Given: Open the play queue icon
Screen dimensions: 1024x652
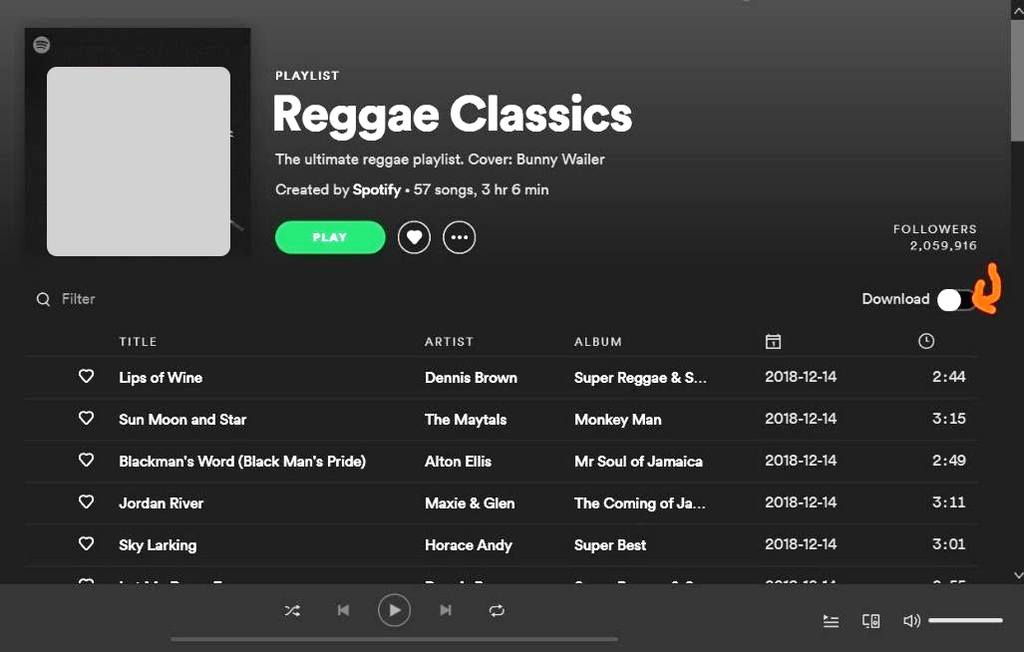Looking at the screenshot, I should pyautogui.click(x=831, y=621).
